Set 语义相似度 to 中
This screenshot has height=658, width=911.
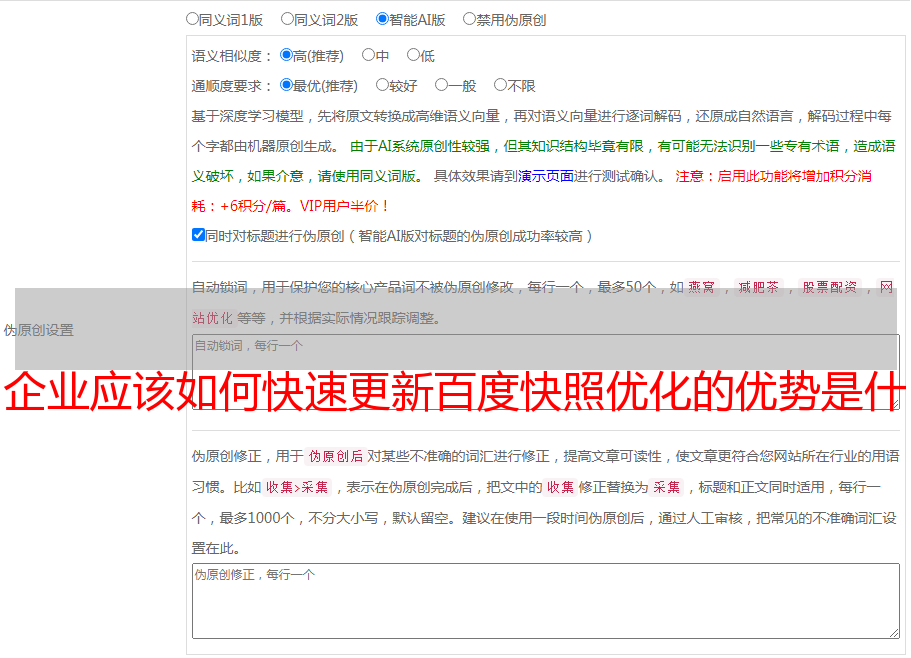click(x=368, y=56)
